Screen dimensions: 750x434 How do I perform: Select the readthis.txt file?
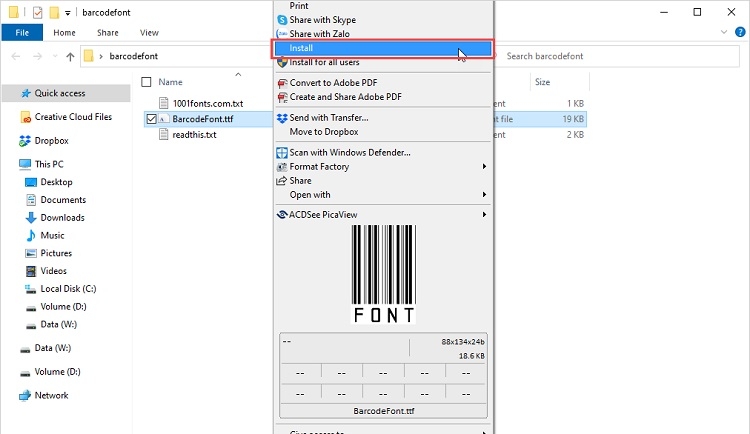tap(194, 135)
